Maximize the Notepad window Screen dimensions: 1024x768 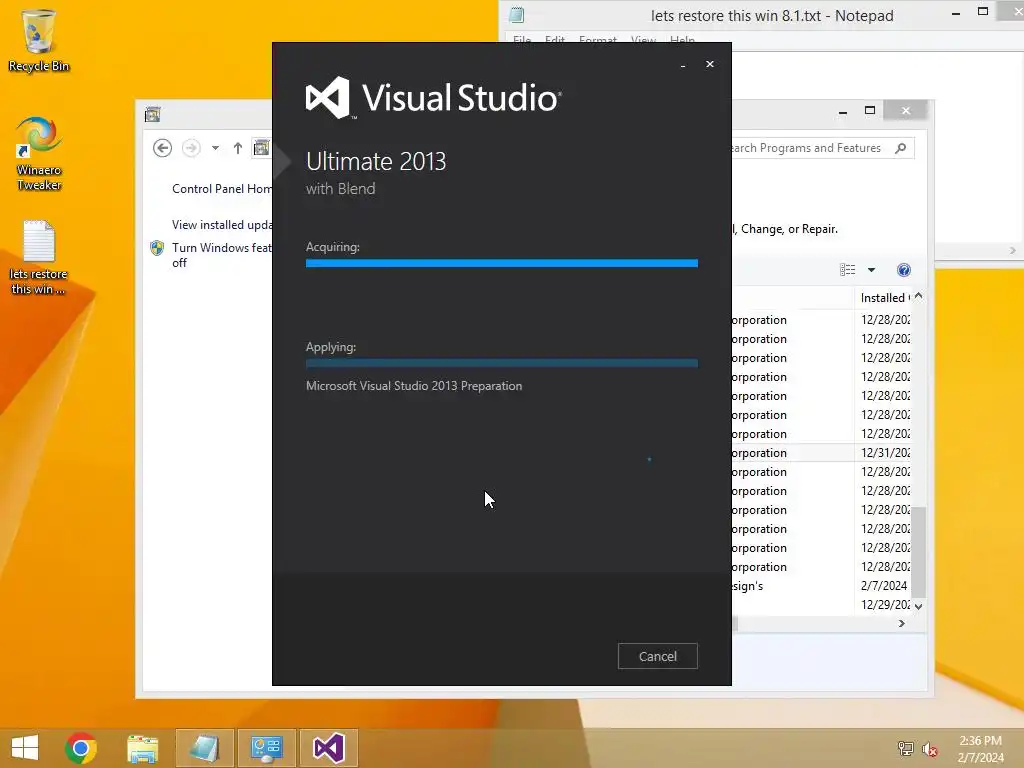[x=983, y=12]
